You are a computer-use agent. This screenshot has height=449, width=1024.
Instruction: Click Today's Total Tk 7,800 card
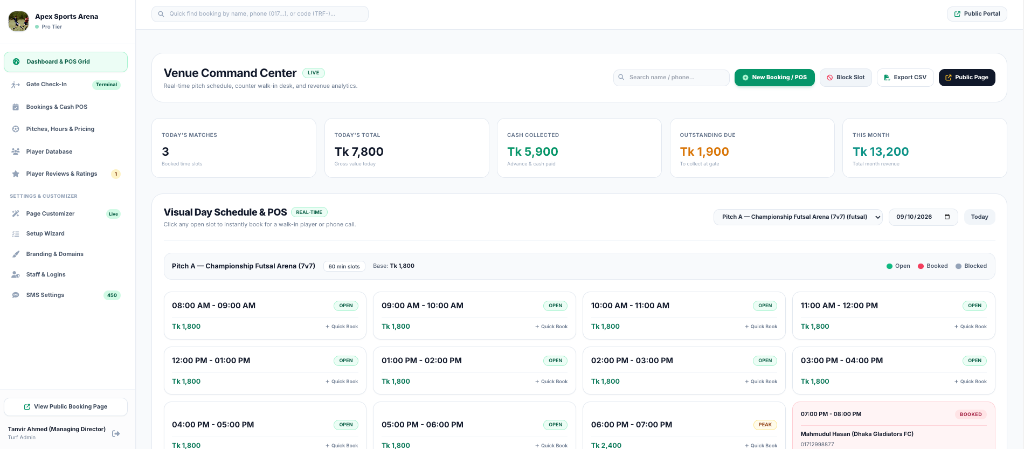[407, 148]
